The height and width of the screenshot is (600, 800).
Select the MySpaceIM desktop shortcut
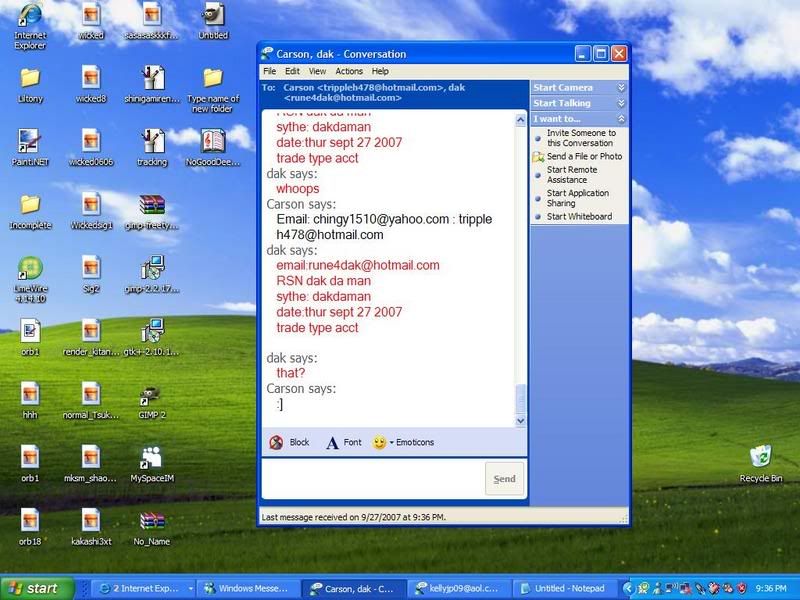click(x=152, y=464)
